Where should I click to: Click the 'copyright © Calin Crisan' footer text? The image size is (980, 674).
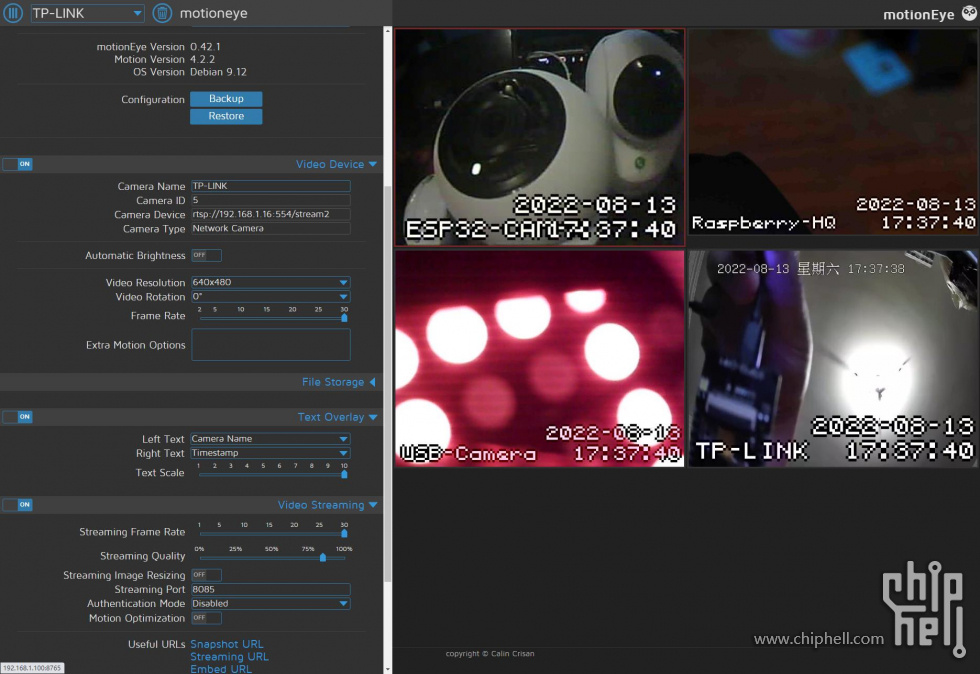490,653
